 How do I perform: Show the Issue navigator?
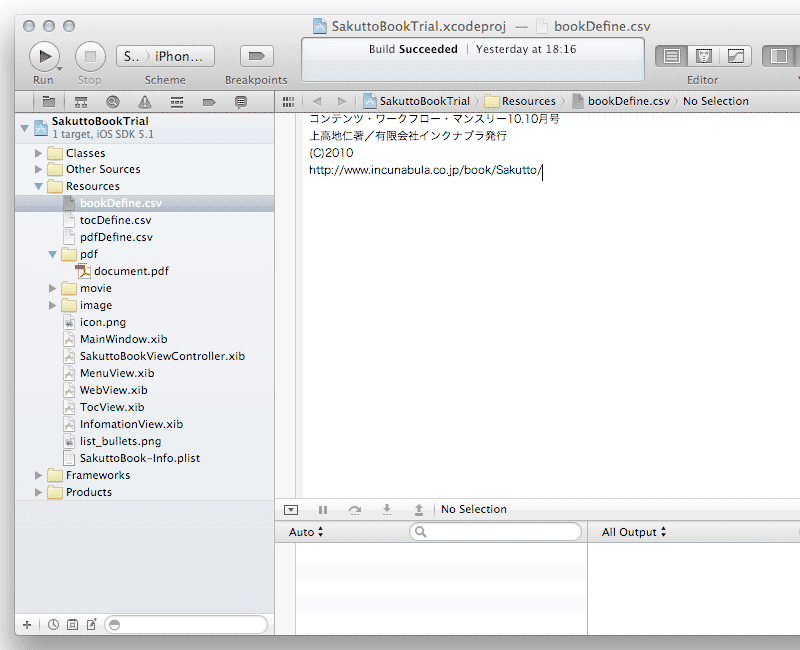[x=145, y=102]
